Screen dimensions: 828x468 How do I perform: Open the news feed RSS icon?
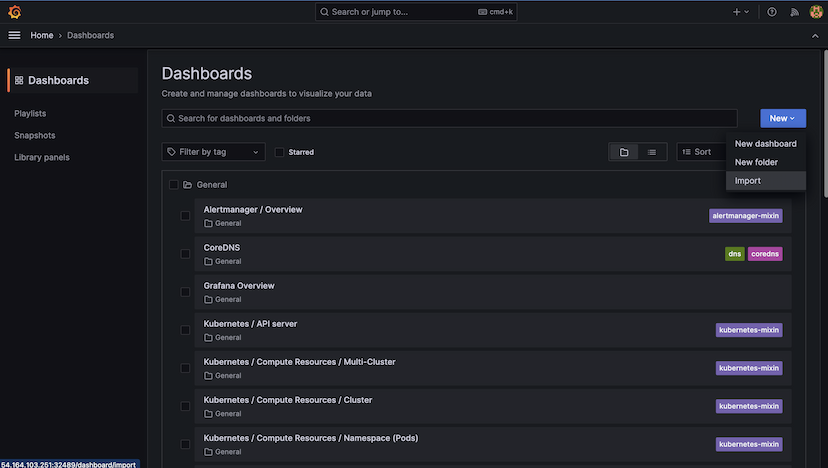pos(794,12)
